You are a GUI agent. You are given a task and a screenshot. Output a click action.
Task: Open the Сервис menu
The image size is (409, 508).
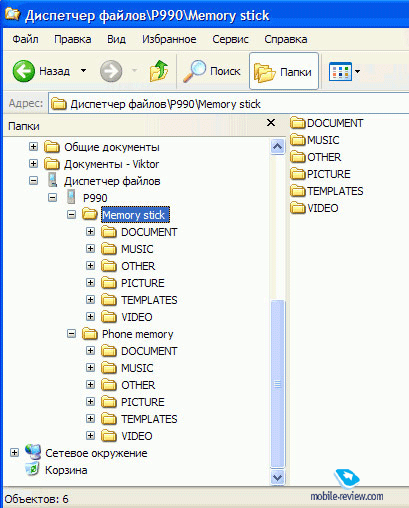point(230,39)
